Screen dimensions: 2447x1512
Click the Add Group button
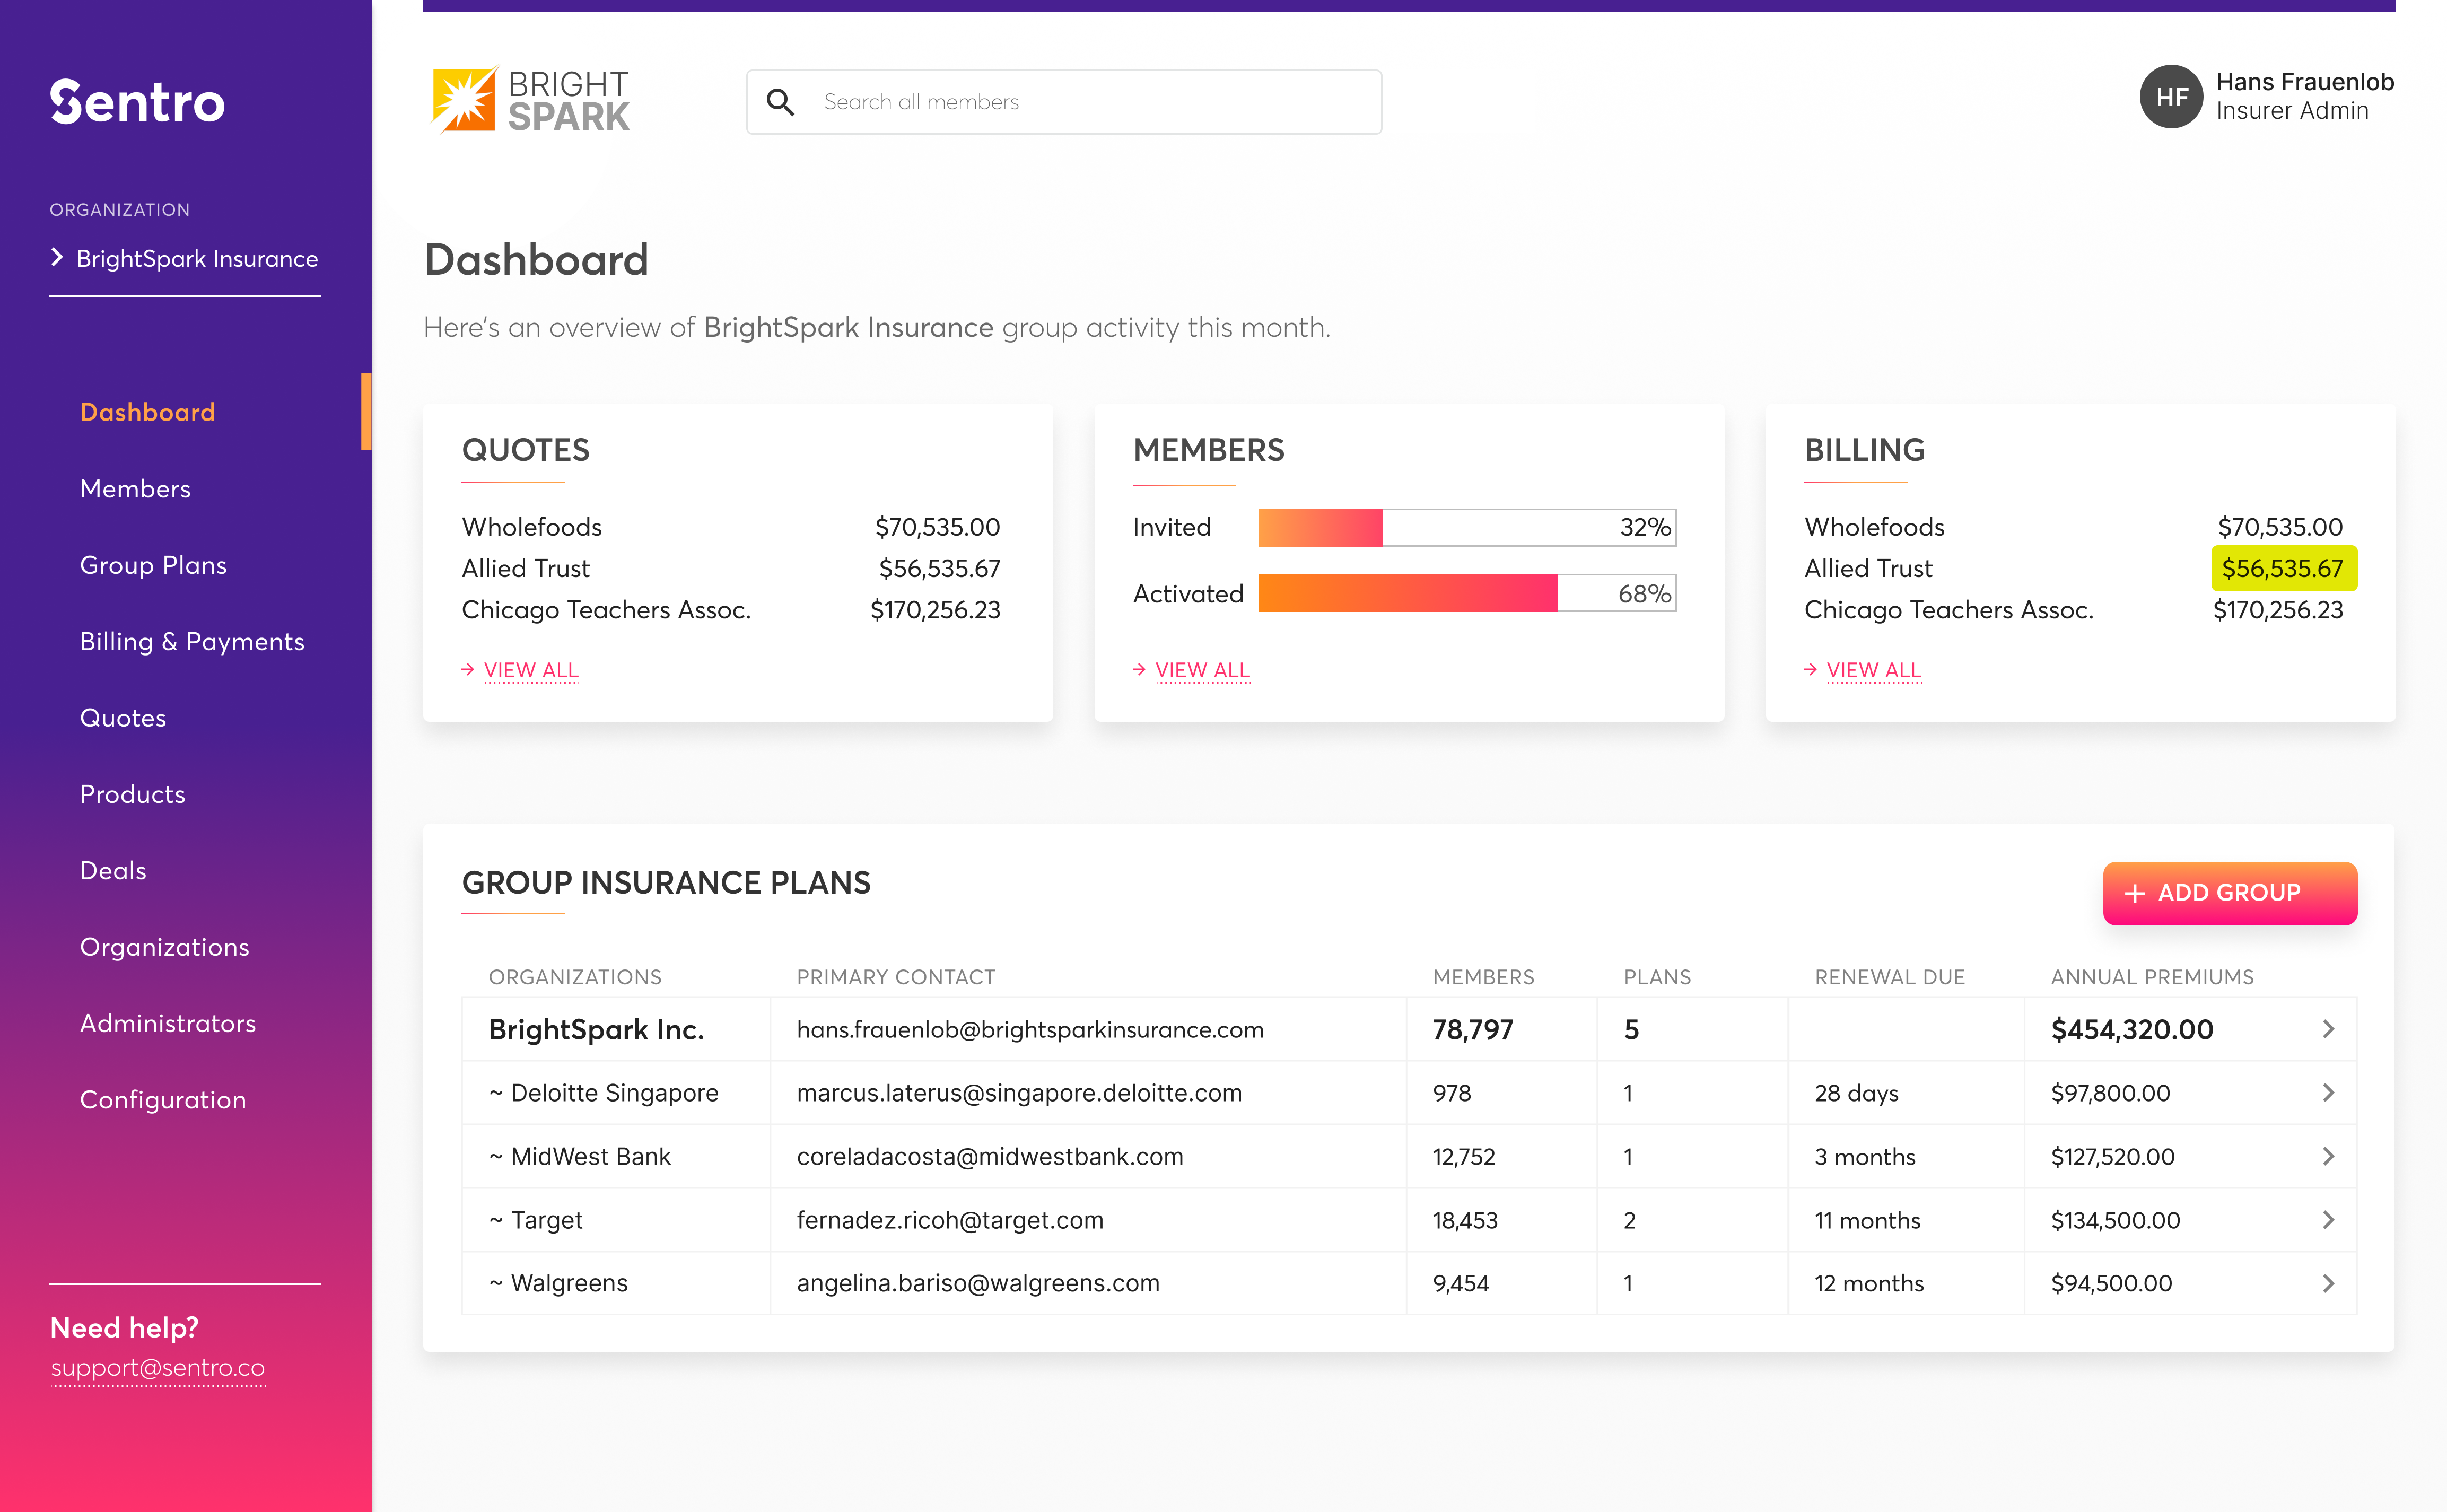[x=2229, y=893]
